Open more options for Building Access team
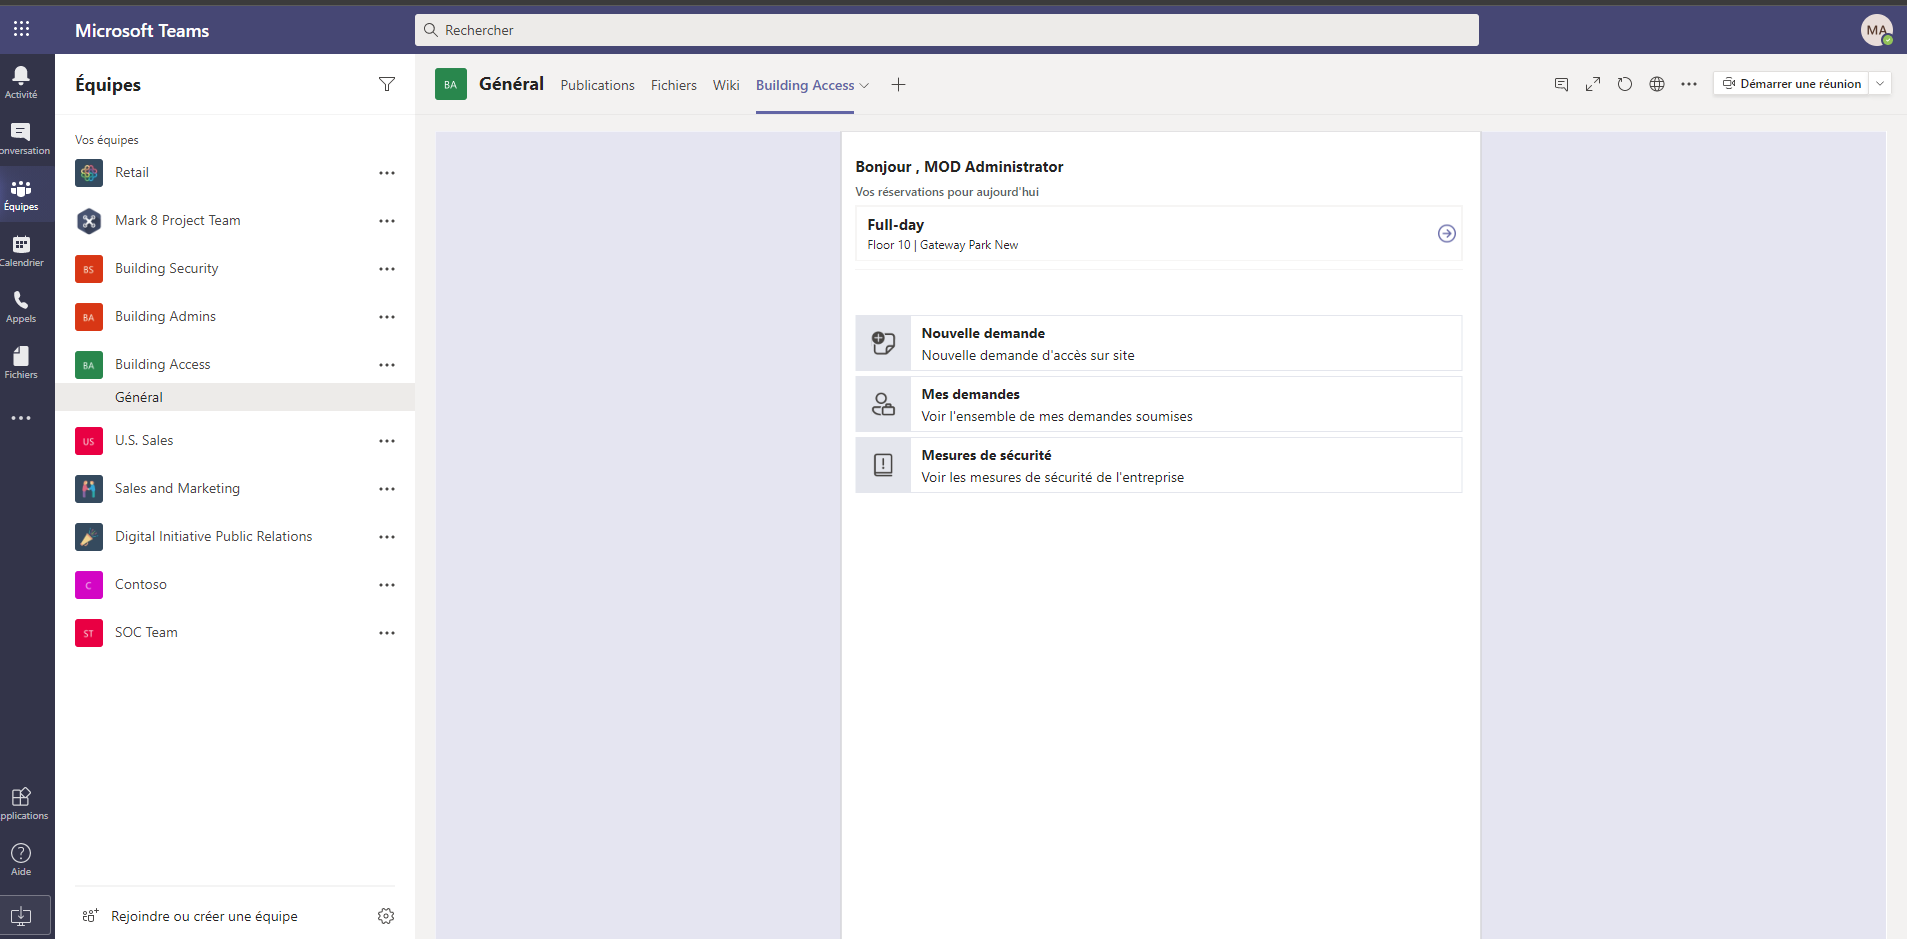 (x=387, y=365)
